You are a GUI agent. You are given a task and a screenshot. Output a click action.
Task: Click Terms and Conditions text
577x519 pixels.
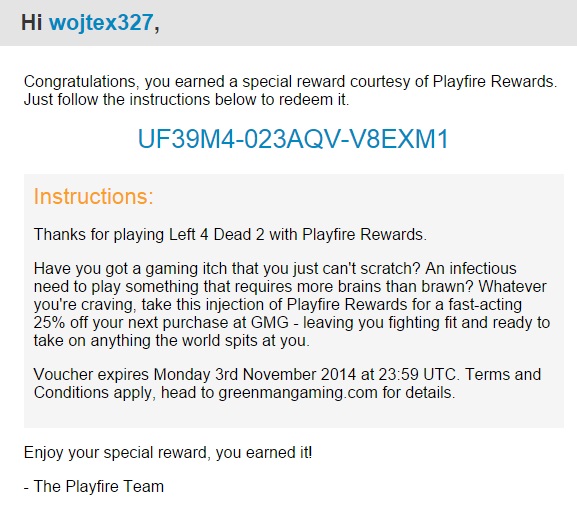click(287, 384)
